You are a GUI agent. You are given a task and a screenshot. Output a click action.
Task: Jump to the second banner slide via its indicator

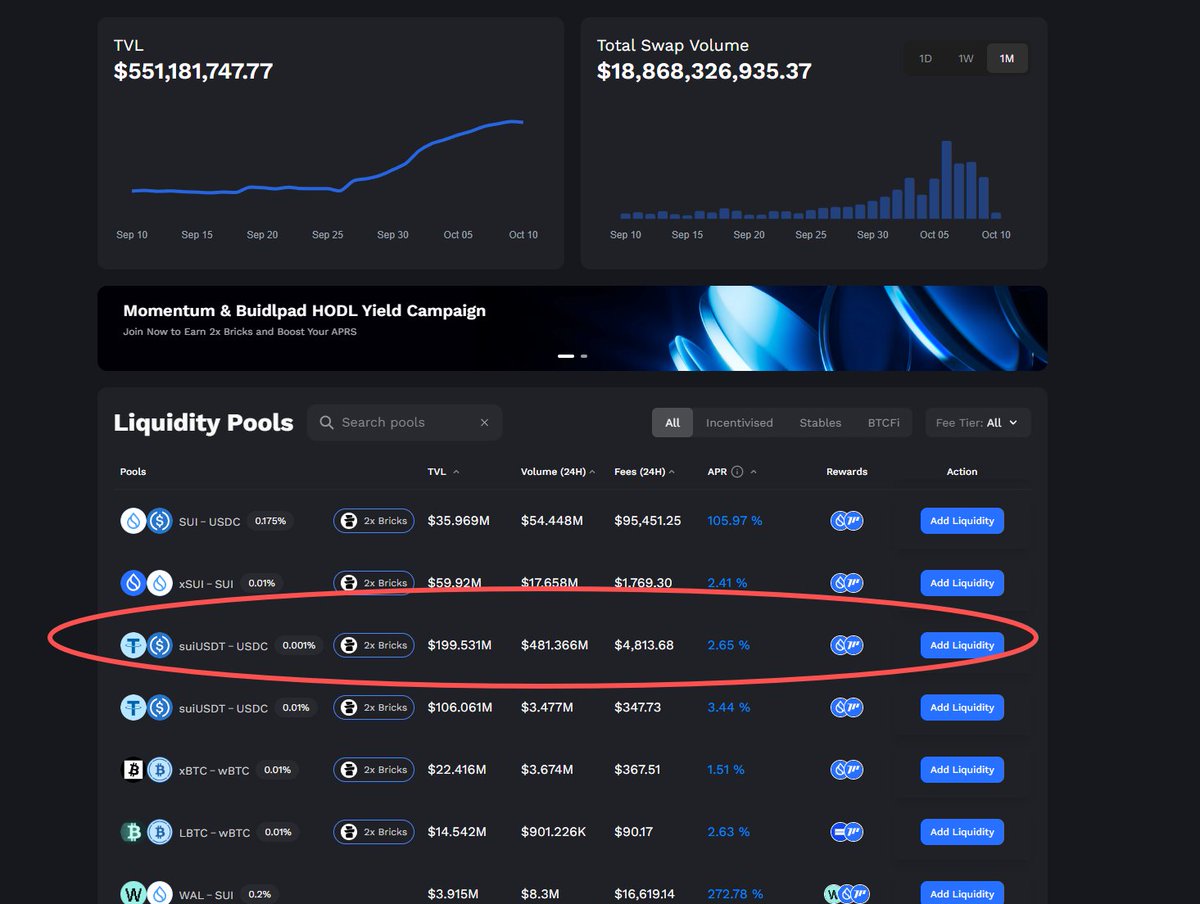(584, 356)
